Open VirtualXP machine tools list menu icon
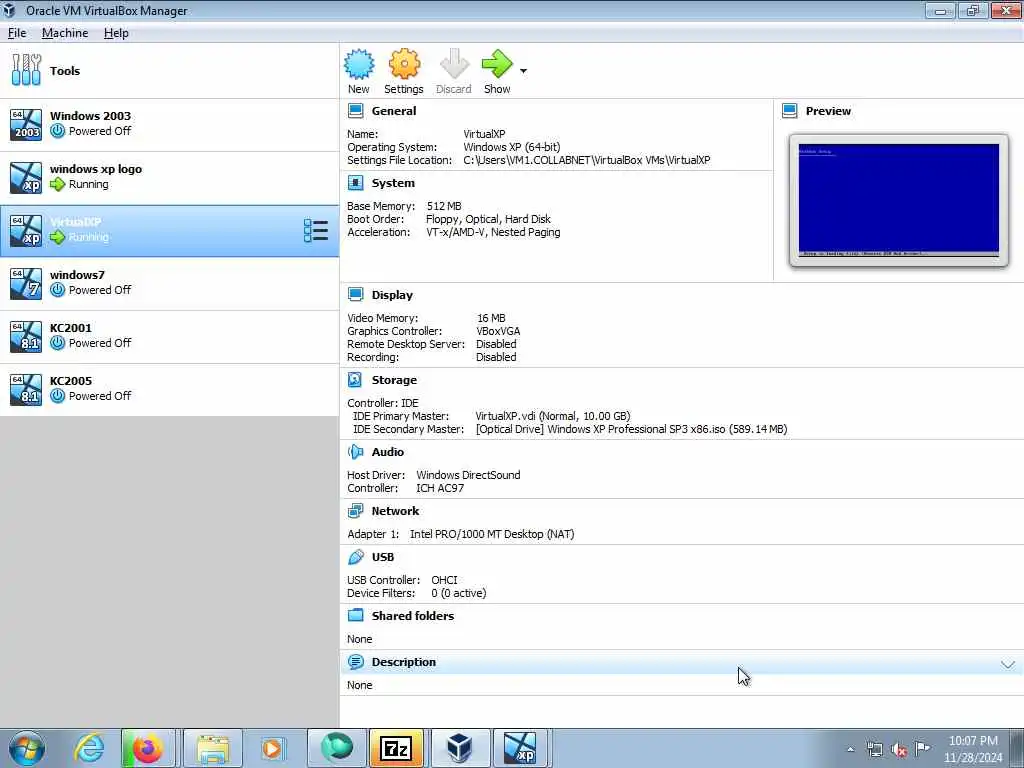This screenshot has height=768, width=1024. [x=316, y=231]
